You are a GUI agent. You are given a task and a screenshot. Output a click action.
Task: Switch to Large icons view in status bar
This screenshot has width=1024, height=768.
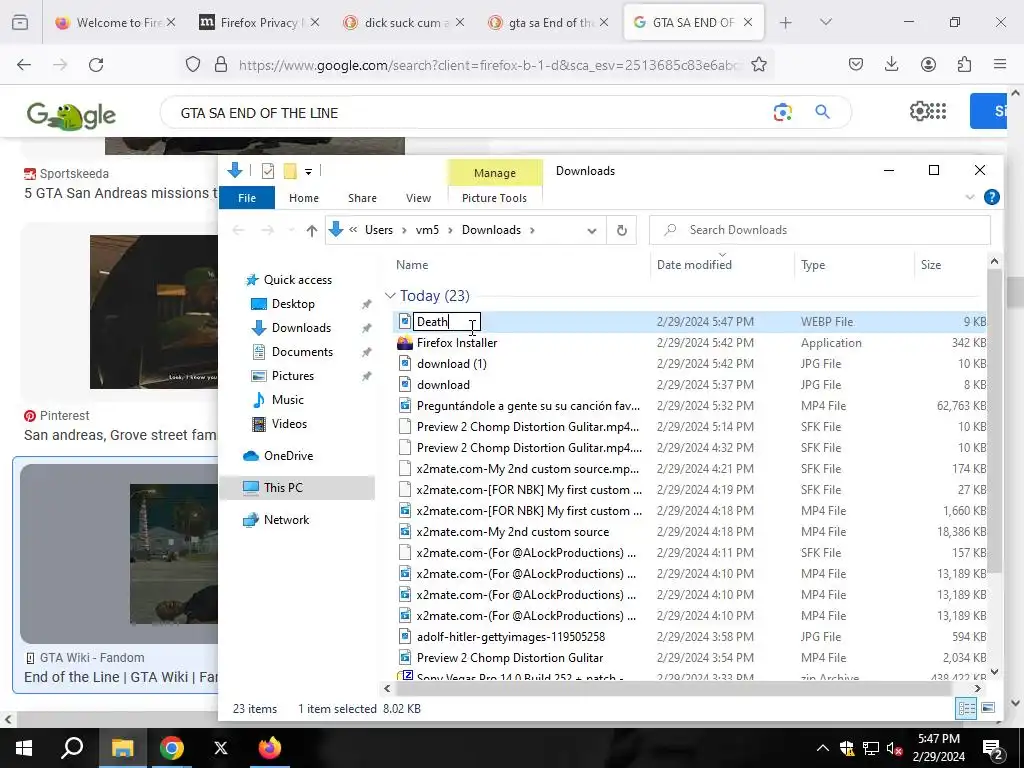pyautogui.click(x=988, y=708)
